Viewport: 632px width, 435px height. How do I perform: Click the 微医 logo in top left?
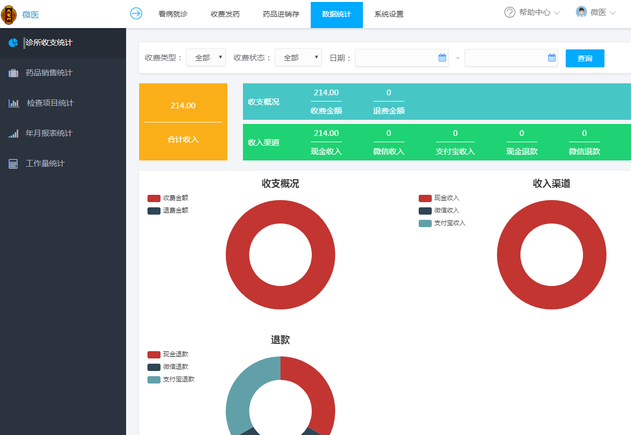coord(12,14)
